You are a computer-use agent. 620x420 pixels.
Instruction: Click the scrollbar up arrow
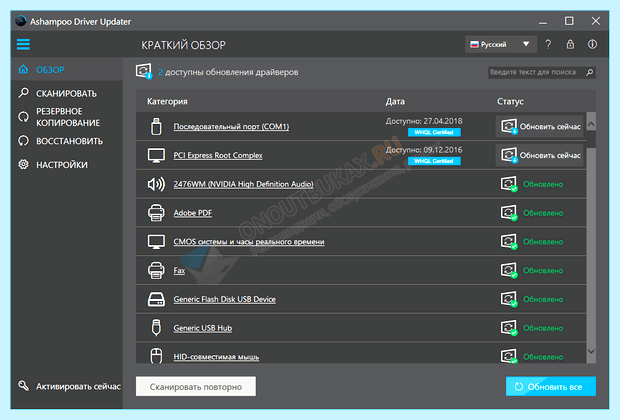tap(591, 124)
